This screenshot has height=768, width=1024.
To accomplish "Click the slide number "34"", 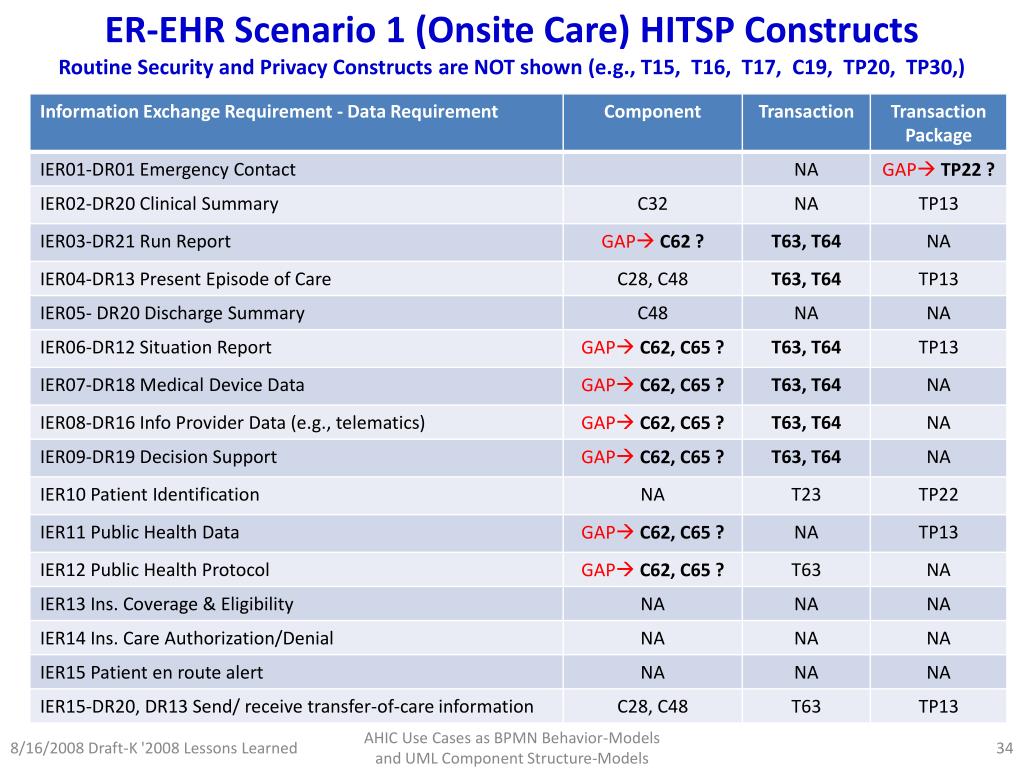I will (x=1004, y=748).
